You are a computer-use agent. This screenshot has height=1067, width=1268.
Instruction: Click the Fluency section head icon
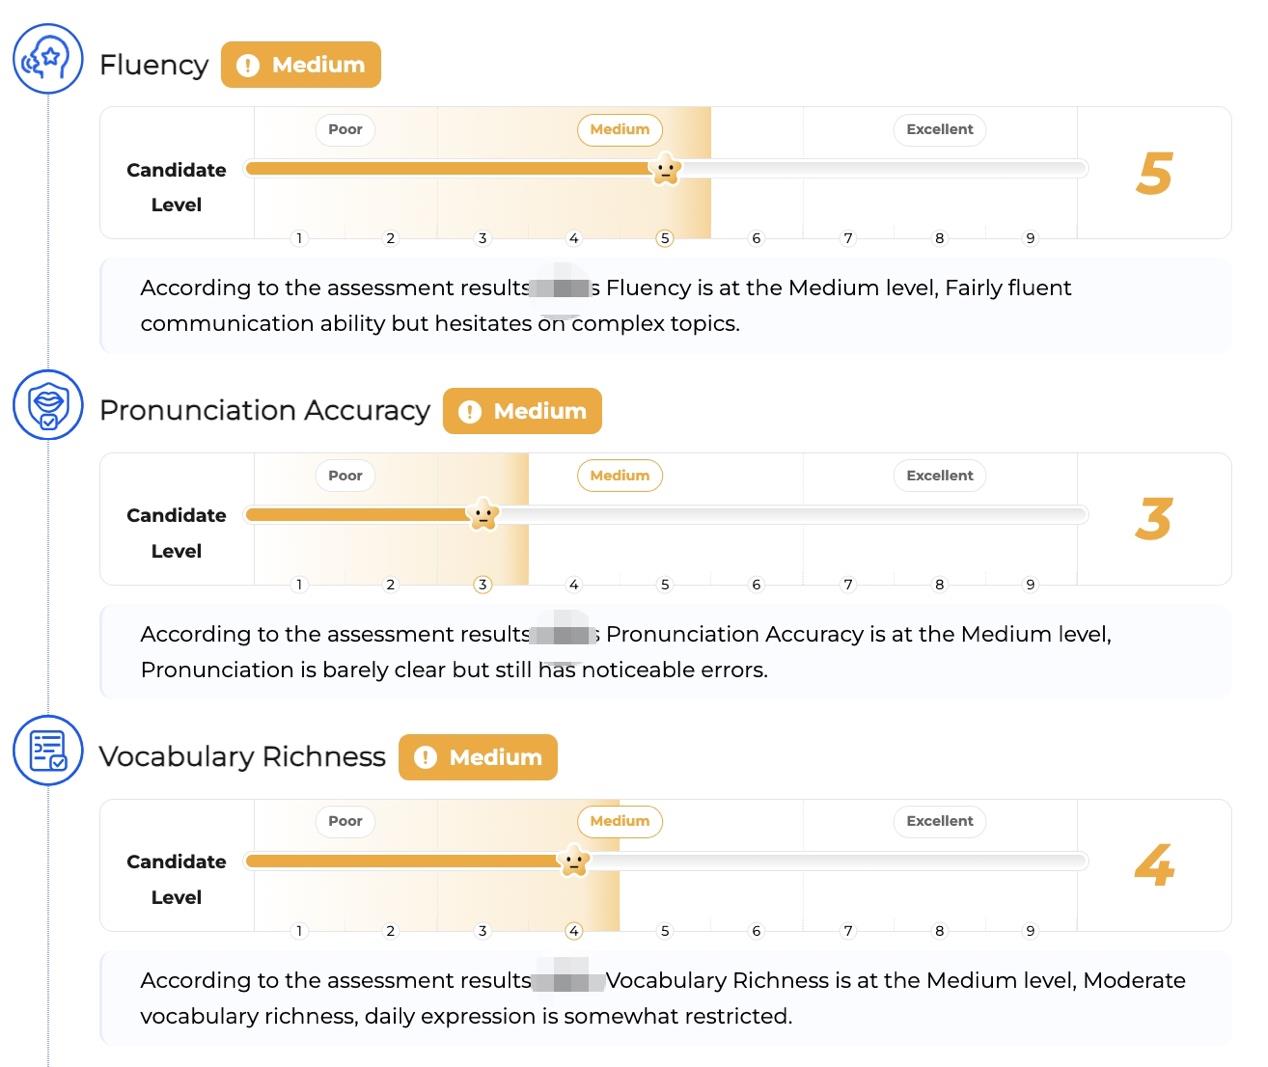click(48, 59)
